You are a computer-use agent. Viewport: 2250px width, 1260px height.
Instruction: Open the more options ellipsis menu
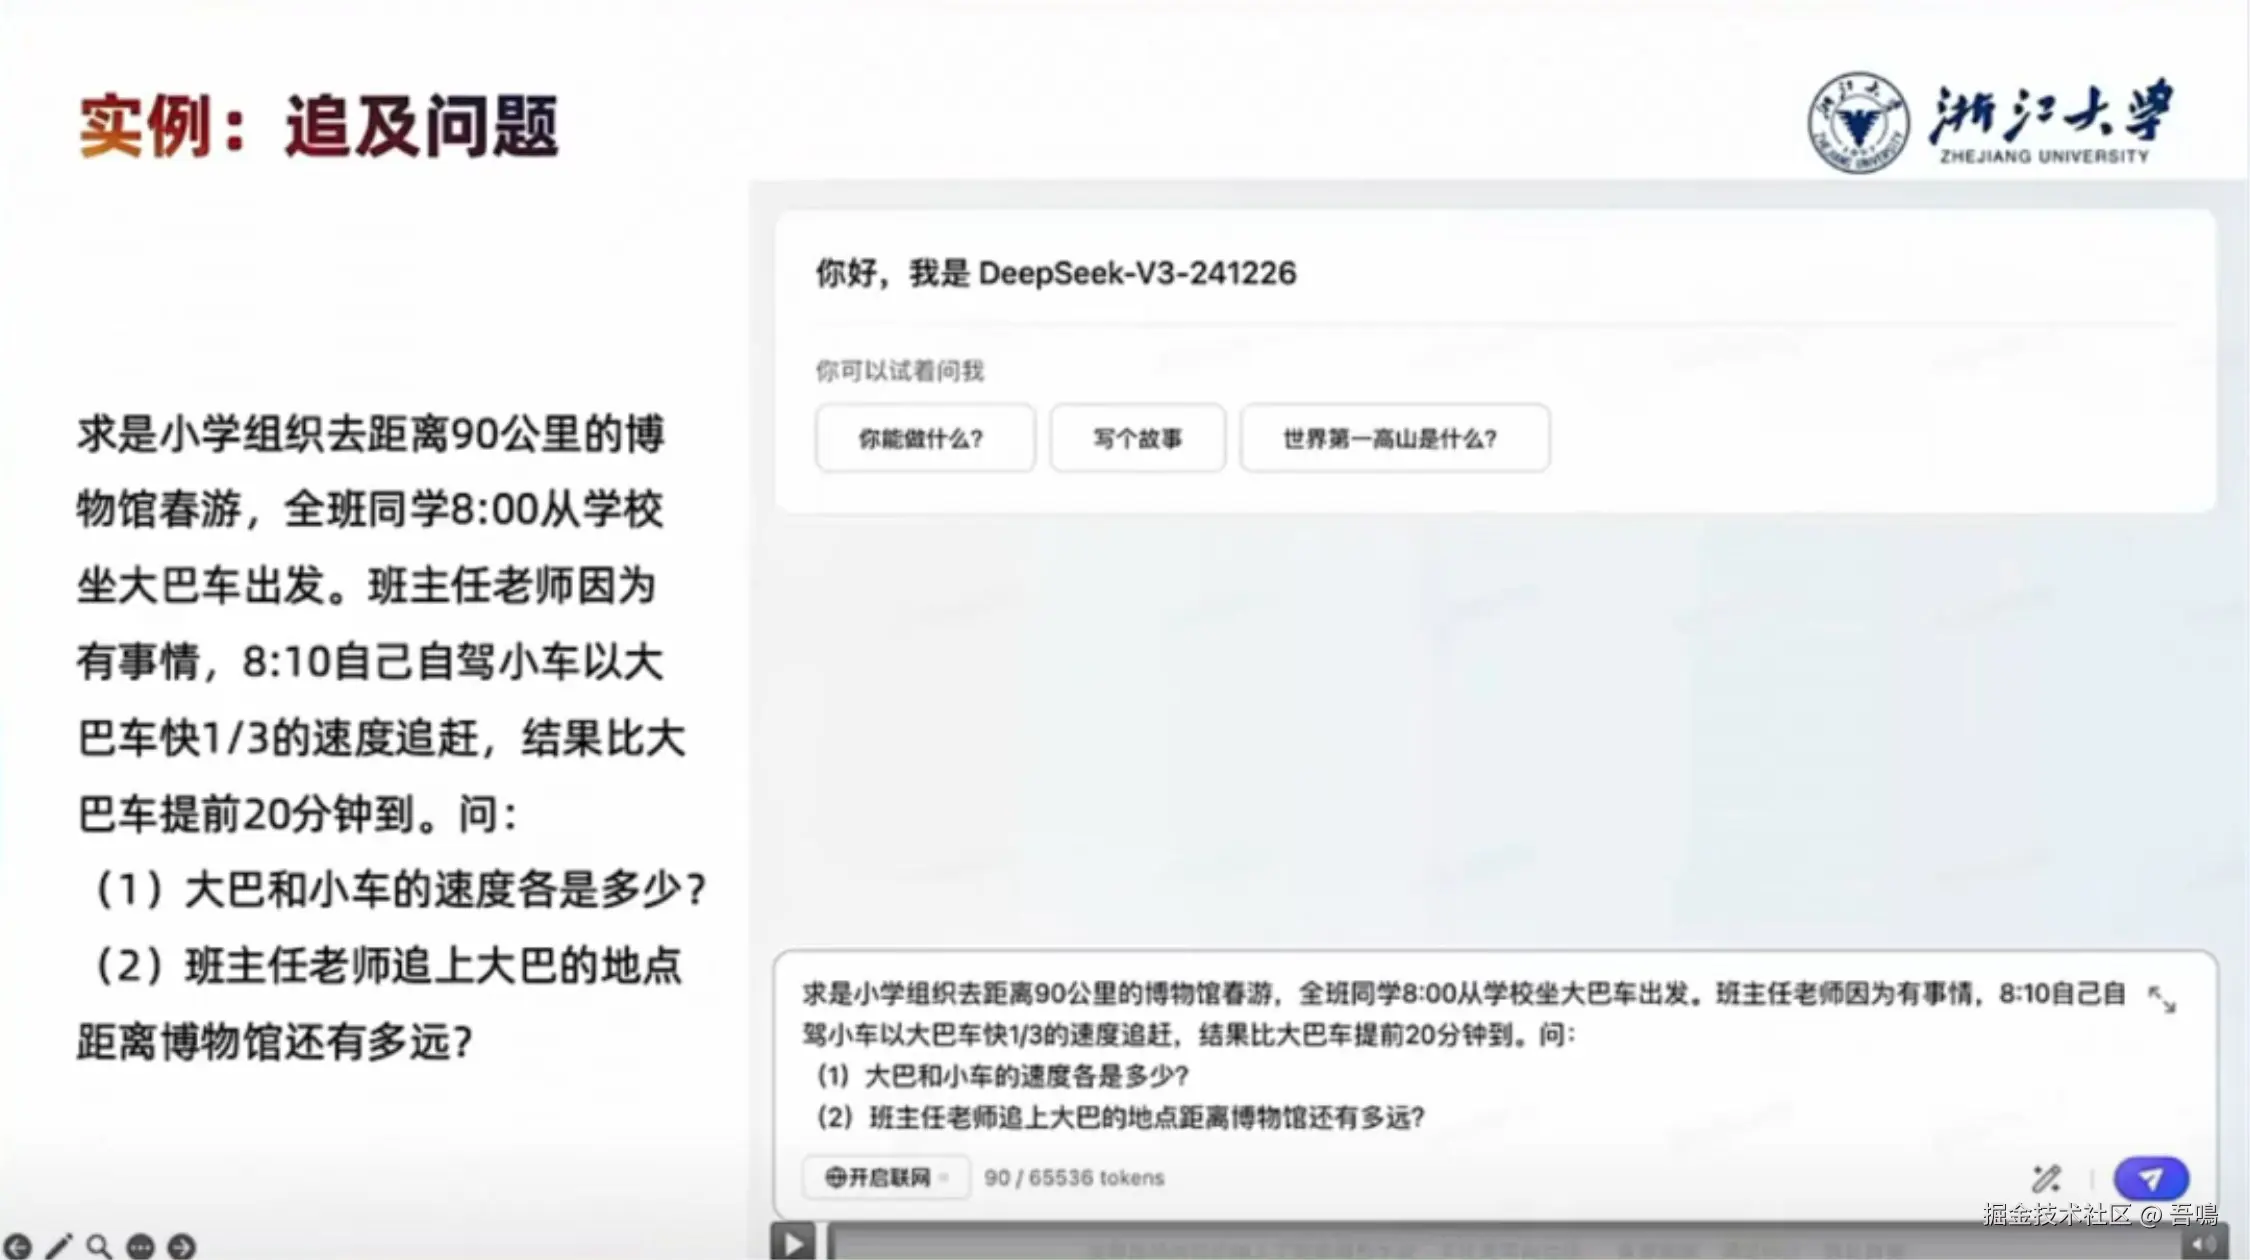pos(140,1246)
